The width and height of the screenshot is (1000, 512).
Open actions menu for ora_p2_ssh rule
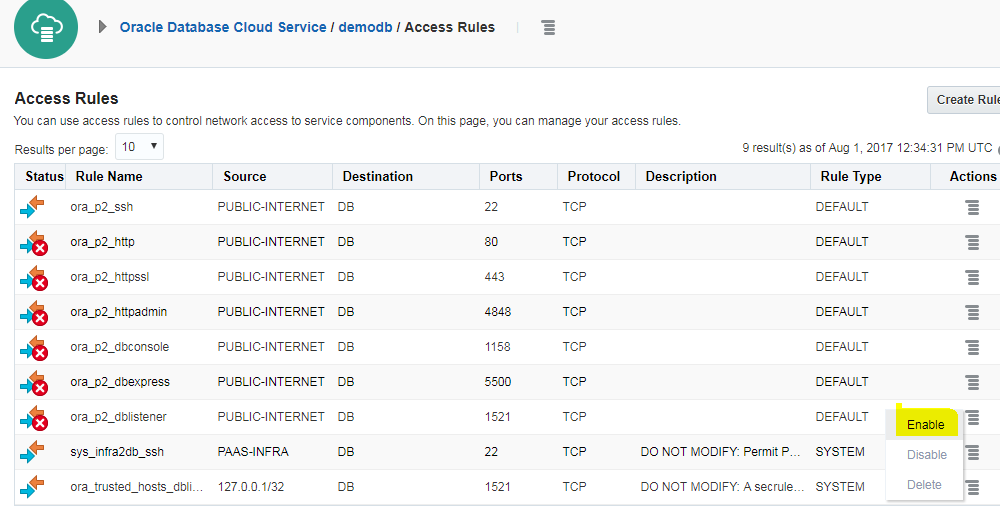[971, 207]
